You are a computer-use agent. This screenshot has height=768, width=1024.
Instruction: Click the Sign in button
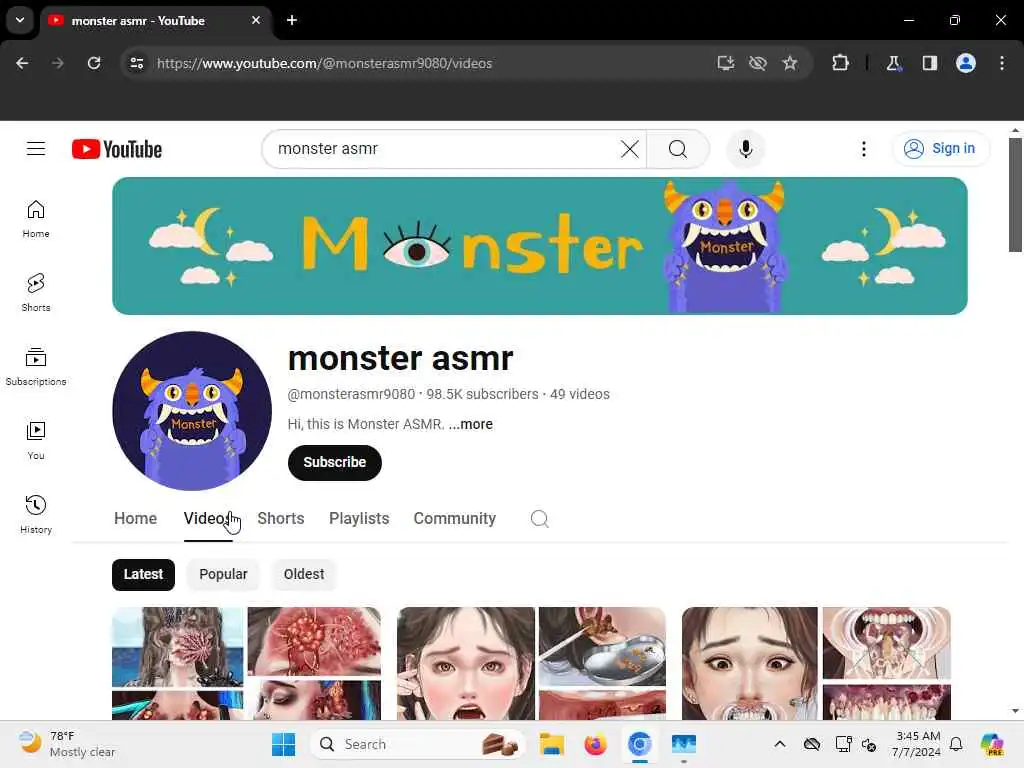coord(940,149)
